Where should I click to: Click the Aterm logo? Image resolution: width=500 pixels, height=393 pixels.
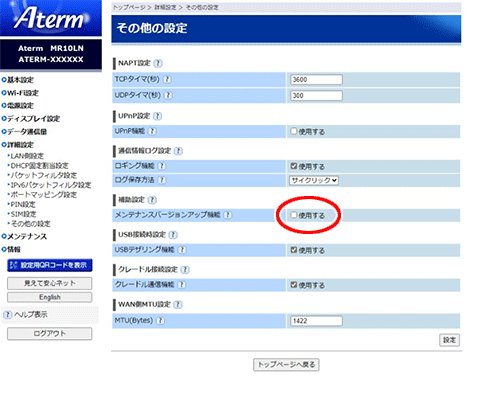tap(51, 18)
